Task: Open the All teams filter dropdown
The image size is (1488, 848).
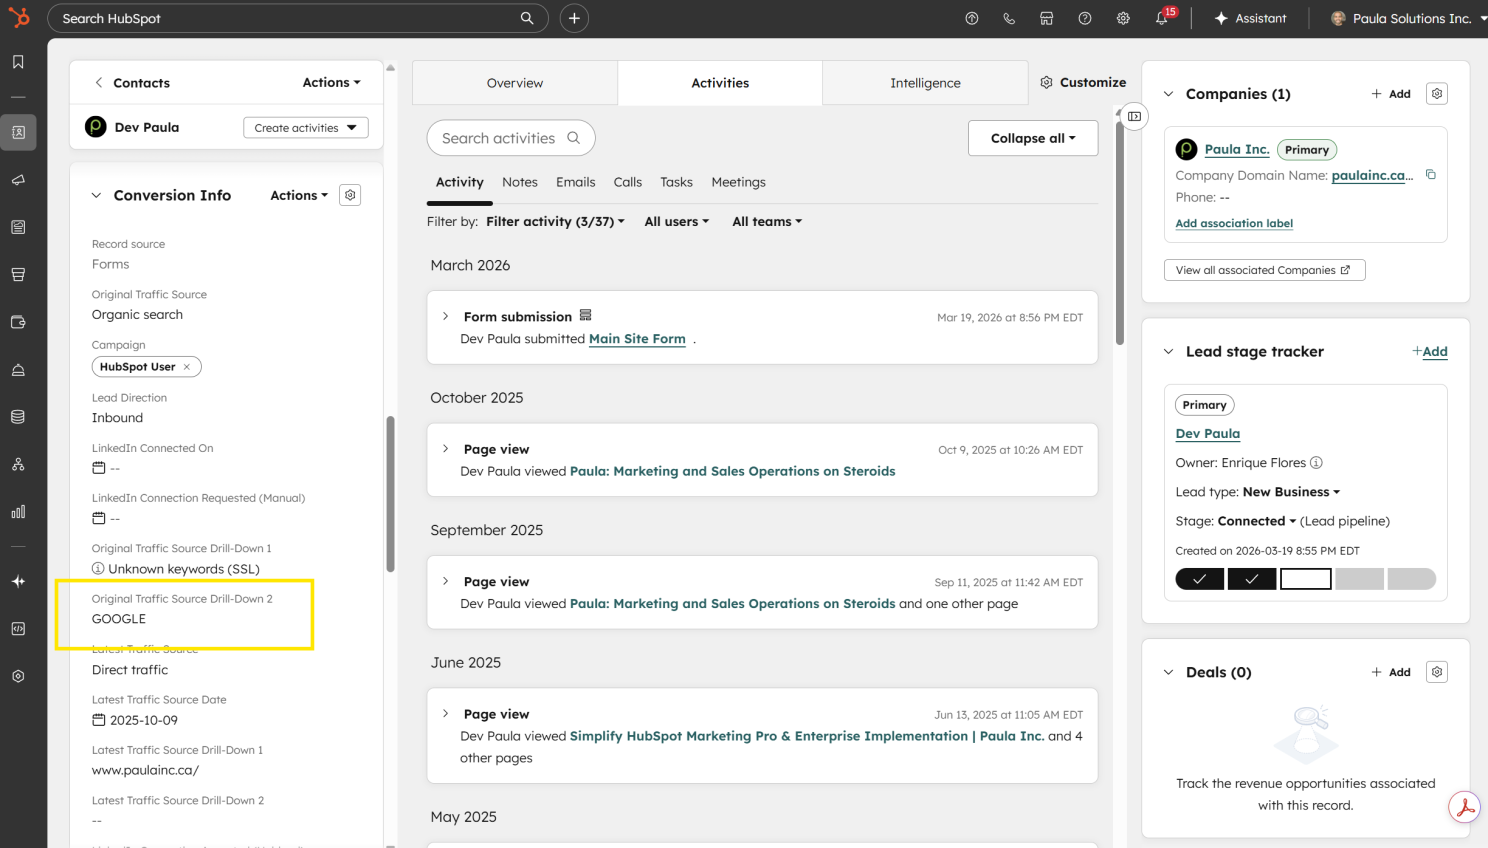Action: click(767, 222)
